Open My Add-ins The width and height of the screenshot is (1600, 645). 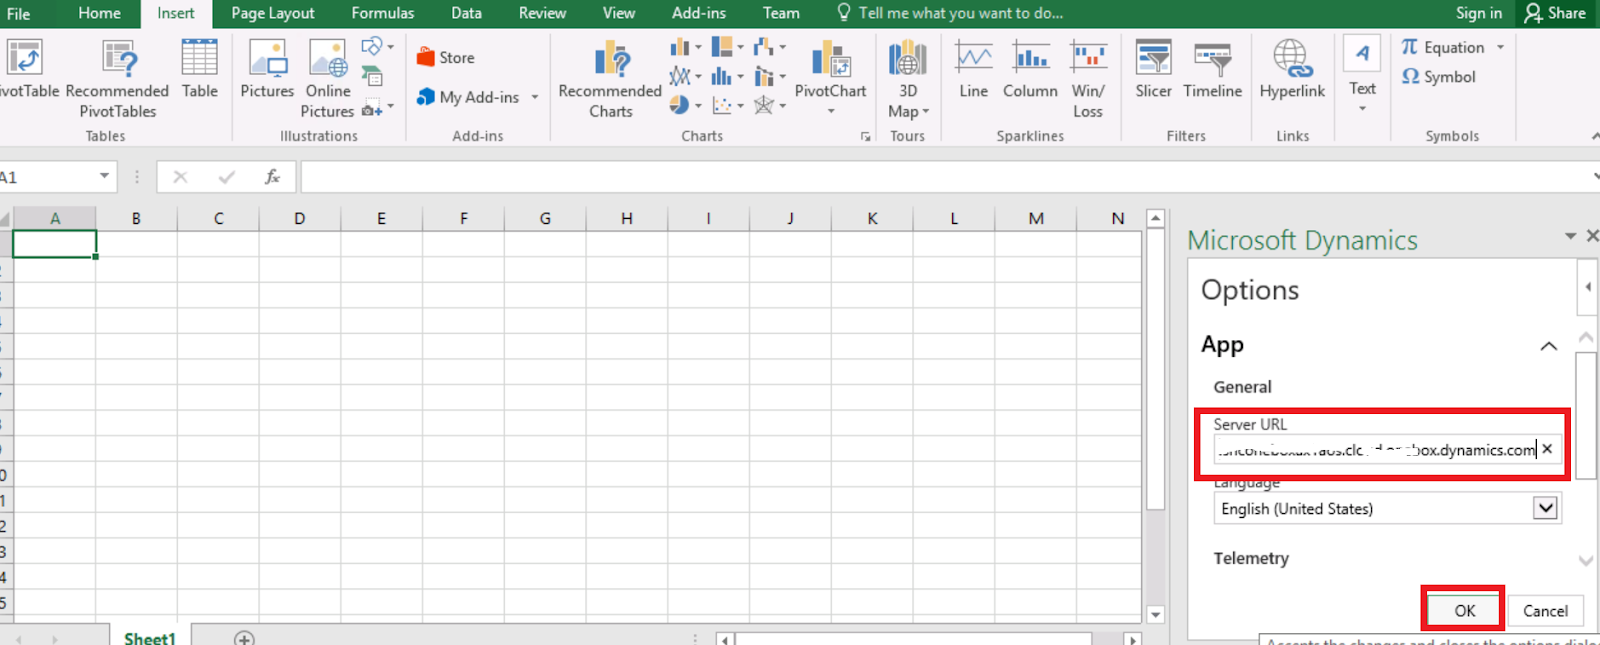(468, 97)
